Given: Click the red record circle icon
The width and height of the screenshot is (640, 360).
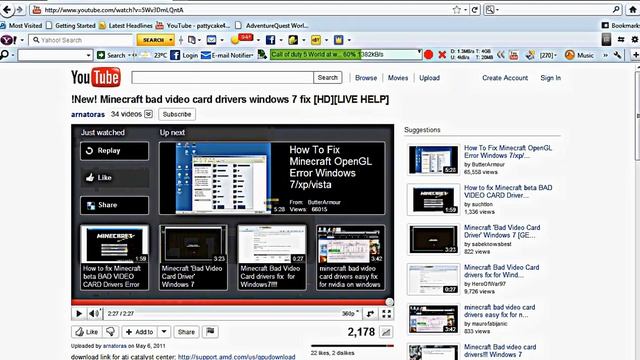Looking at the screenshot, I should [x=428, y=55].
